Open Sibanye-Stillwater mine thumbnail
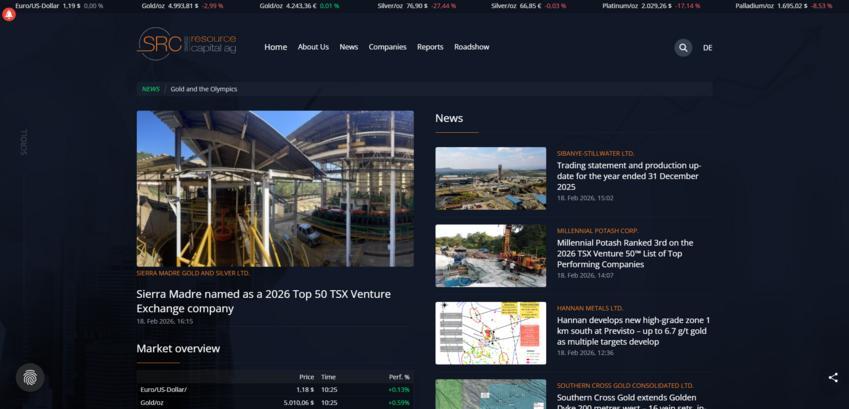Viewport: 849px width, 409px height. point(491,178)
